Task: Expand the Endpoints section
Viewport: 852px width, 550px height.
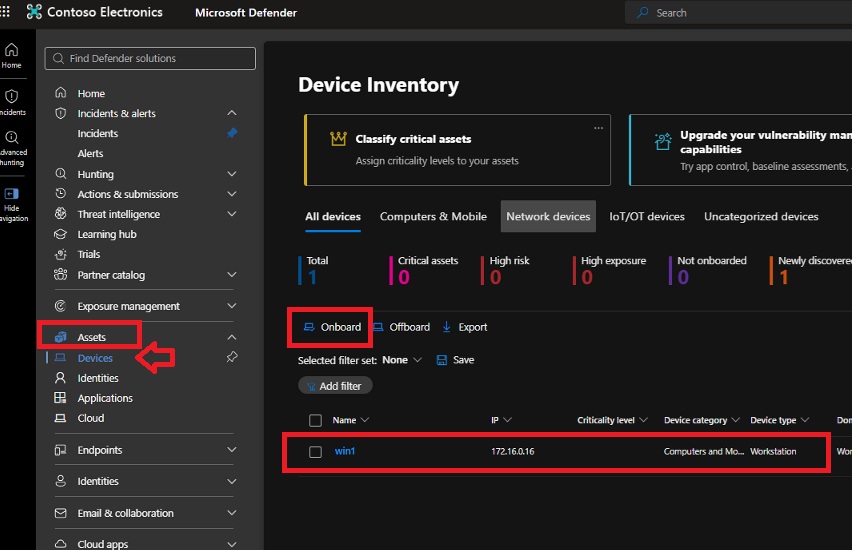Action: [232, 450]
